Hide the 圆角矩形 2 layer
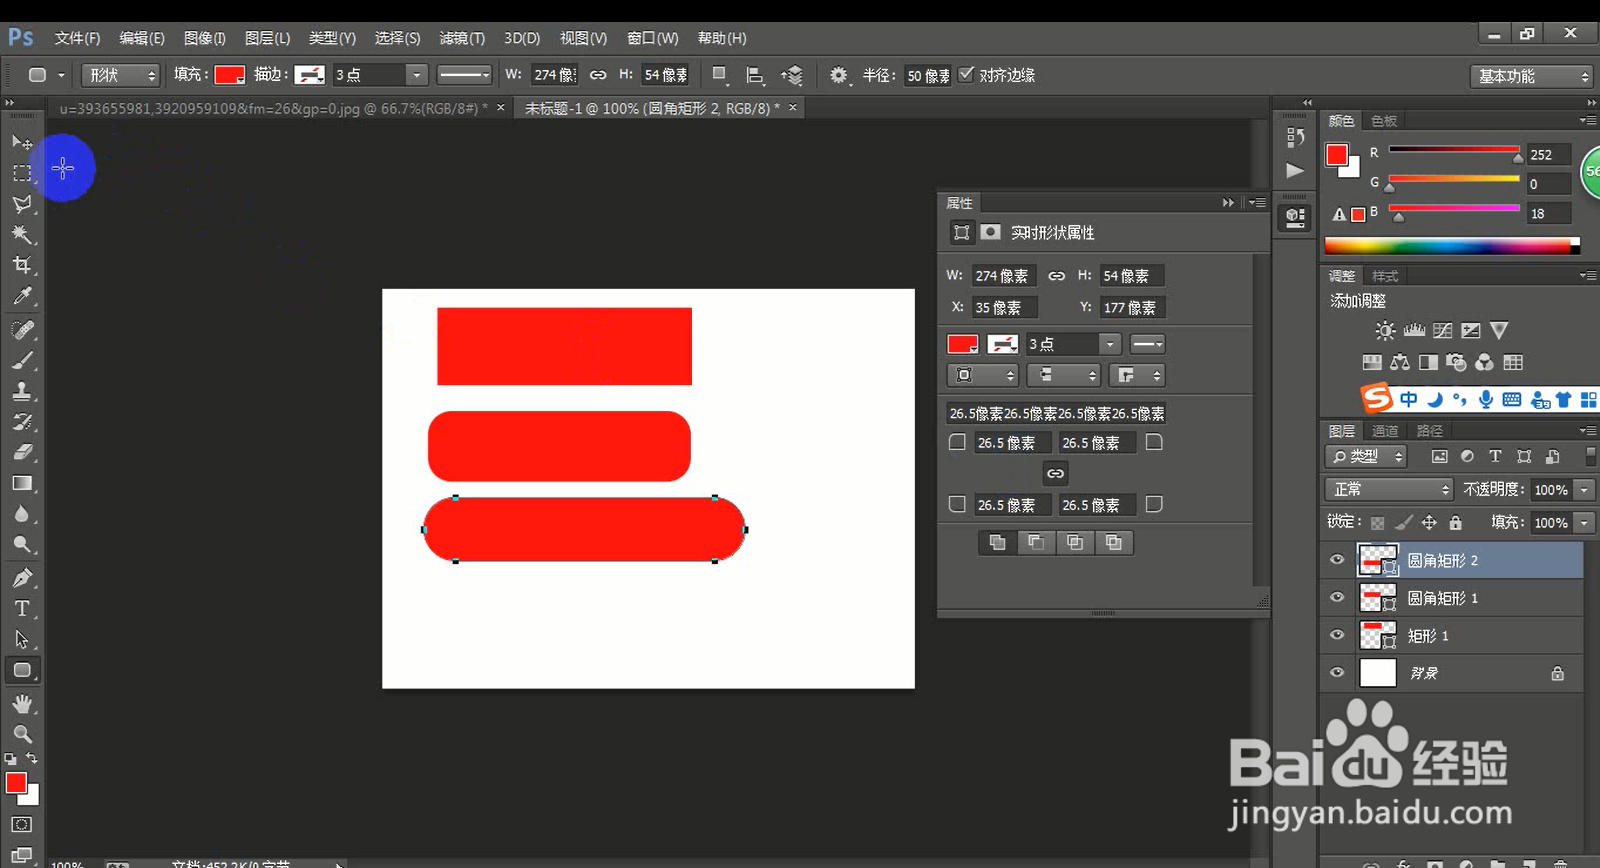Image resolution: width=1600 pixels, height=868 pixels. pos(1337,560)
